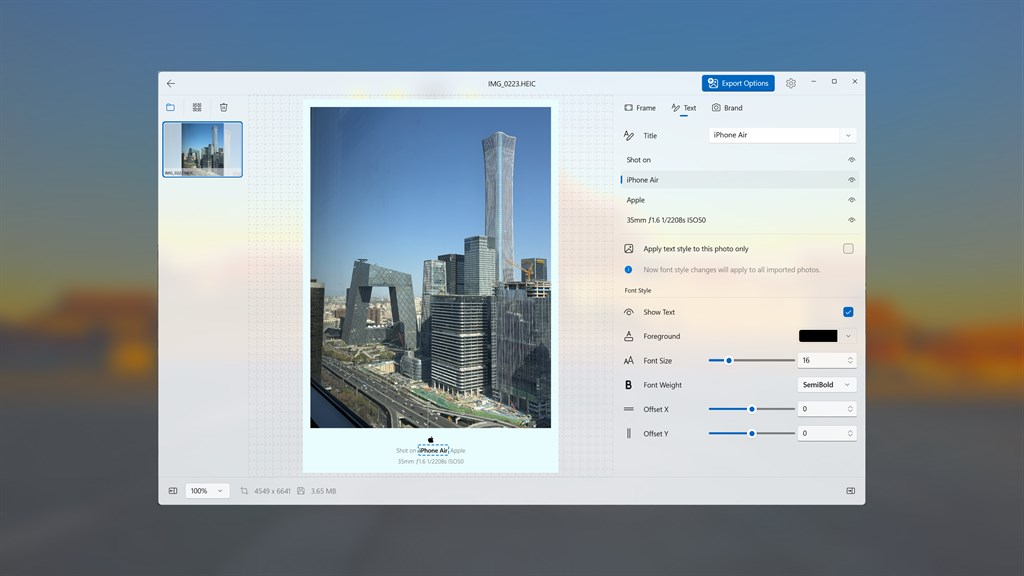Click the Offset X icon
Image resolution: width=1024 pixels, height=576 pixels.
(629, 409)
